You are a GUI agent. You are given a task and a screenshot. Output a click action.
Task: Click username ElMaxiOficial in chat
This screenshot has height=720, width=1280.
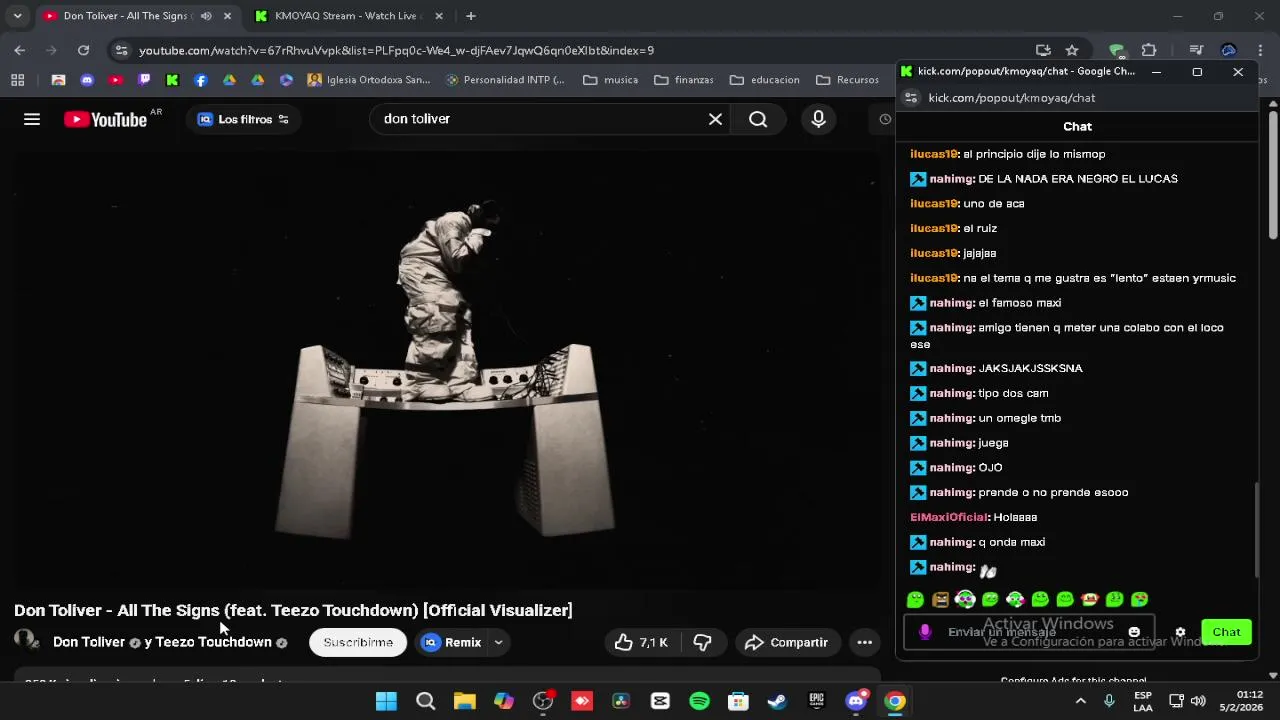tap(948, 517)
